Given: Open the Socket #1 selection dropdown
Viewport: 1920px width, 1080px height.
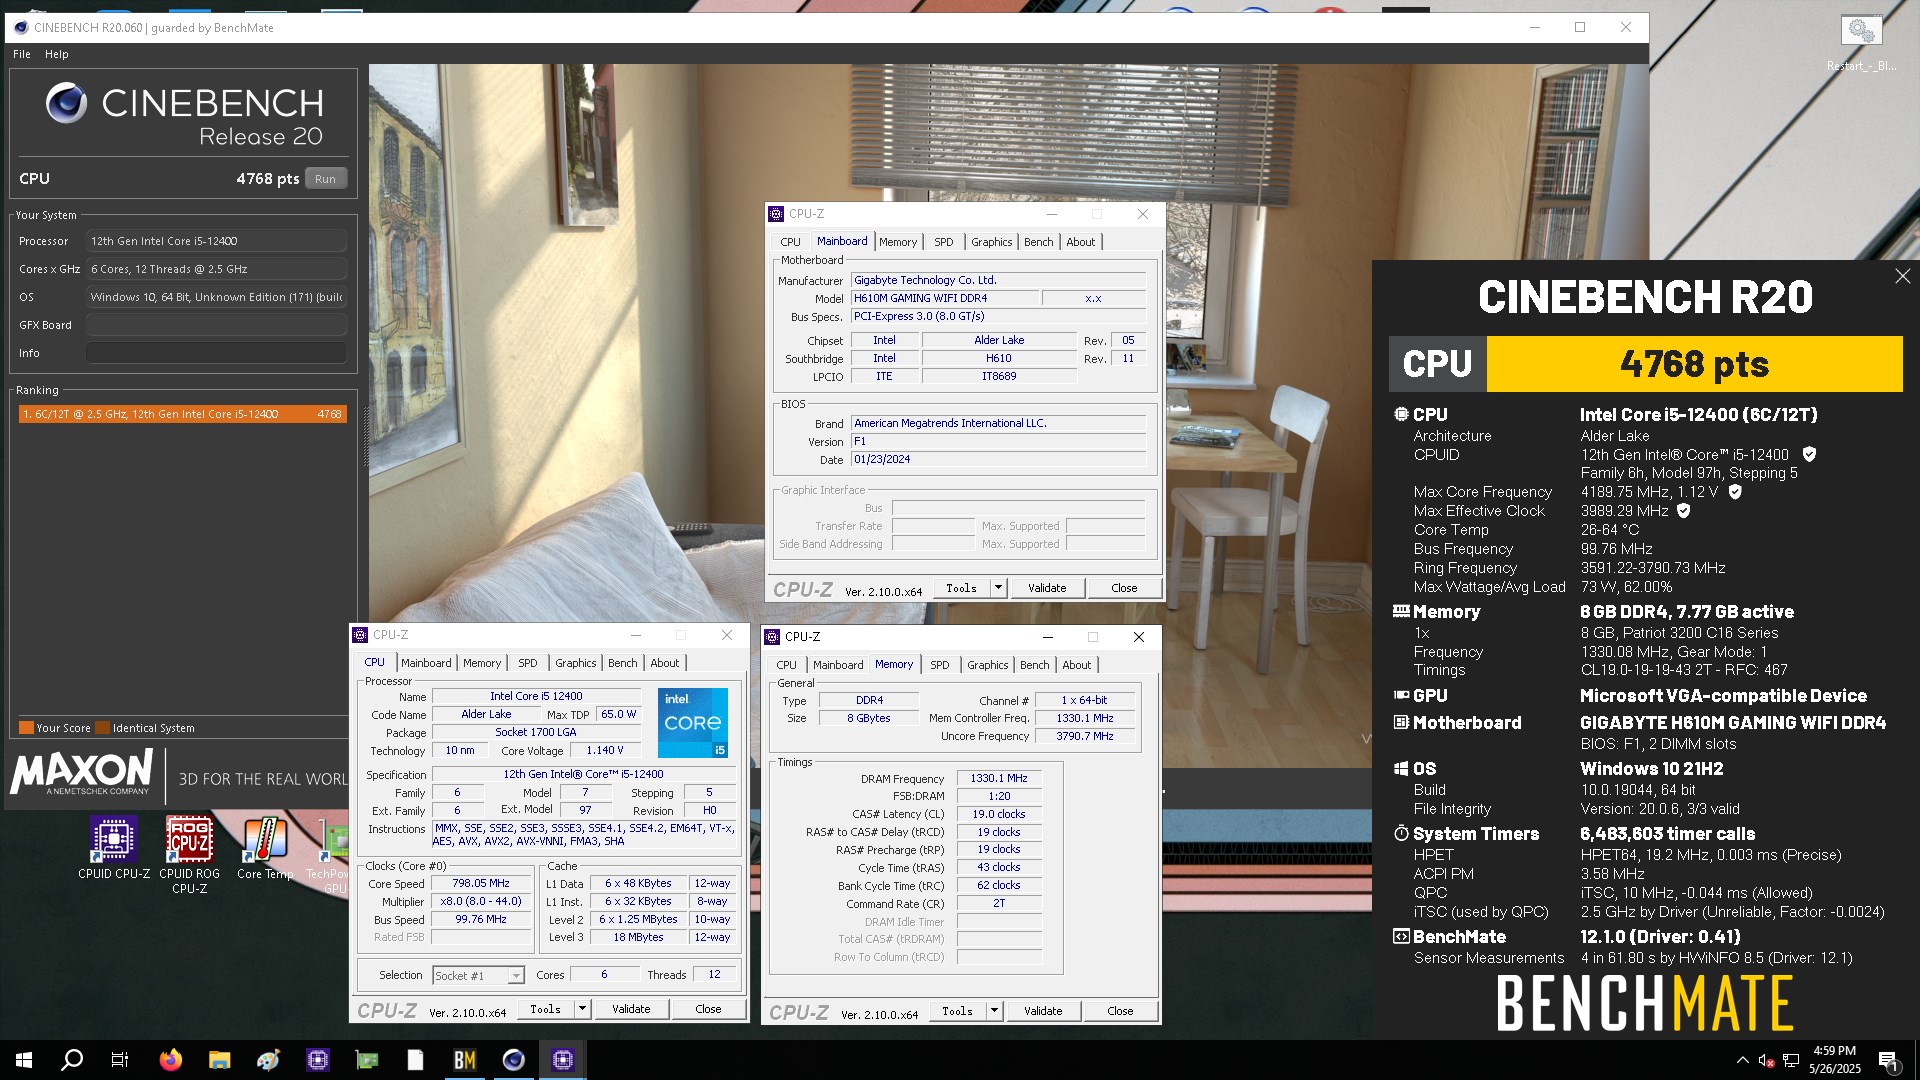Looking at the screenshot, I should (478, 975).
